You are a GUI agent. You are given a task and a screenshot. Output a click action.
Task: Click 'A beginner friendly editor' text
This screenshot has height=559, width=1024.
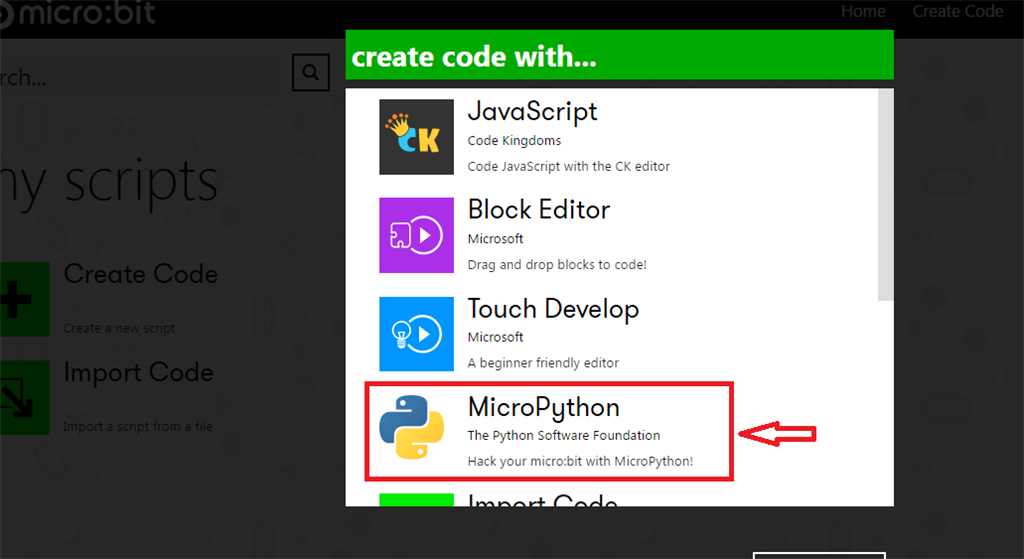(x=543, y=363)
